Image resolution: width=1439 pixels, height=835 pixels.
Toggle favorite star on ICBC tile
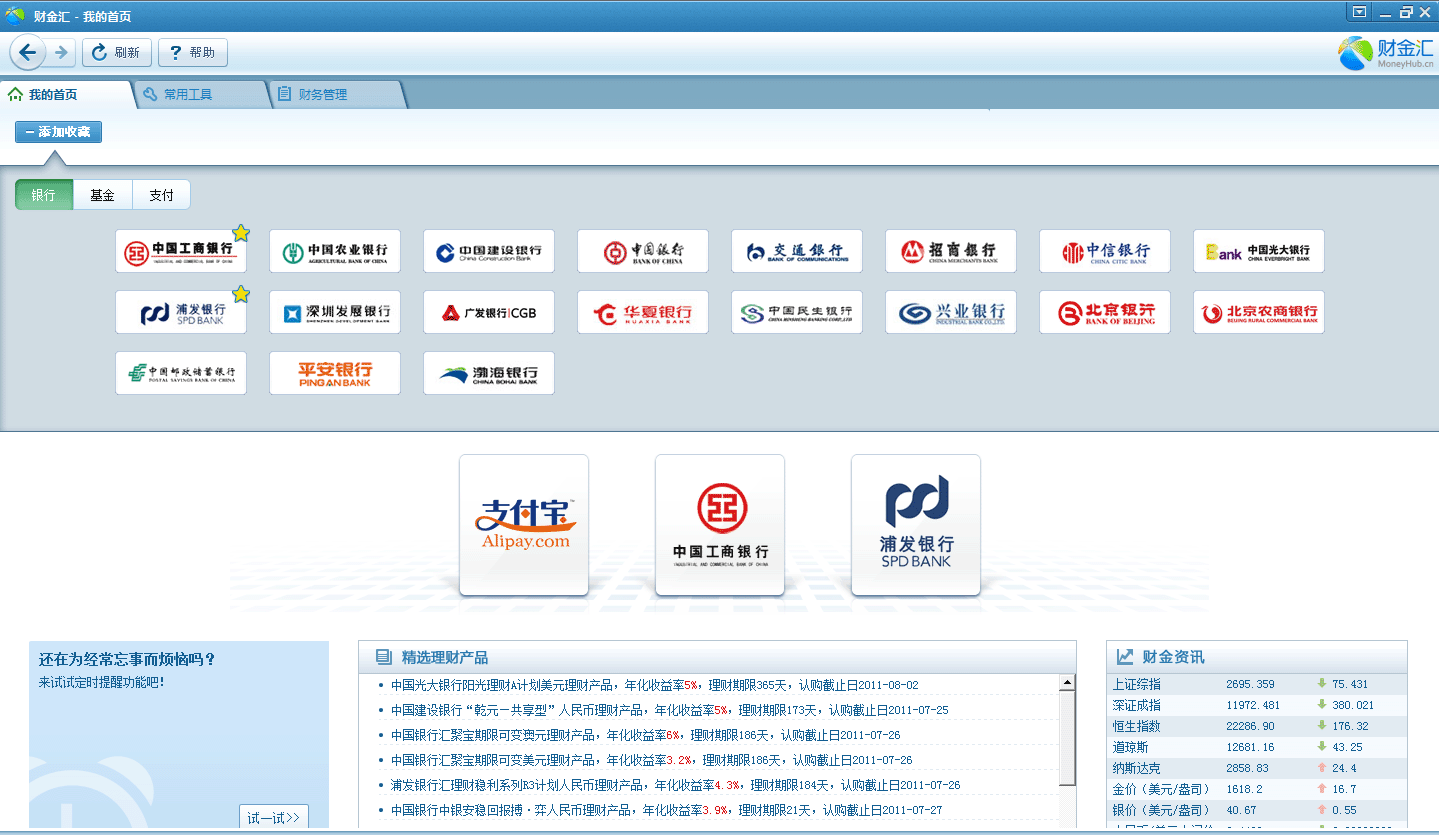pos(241,233)
